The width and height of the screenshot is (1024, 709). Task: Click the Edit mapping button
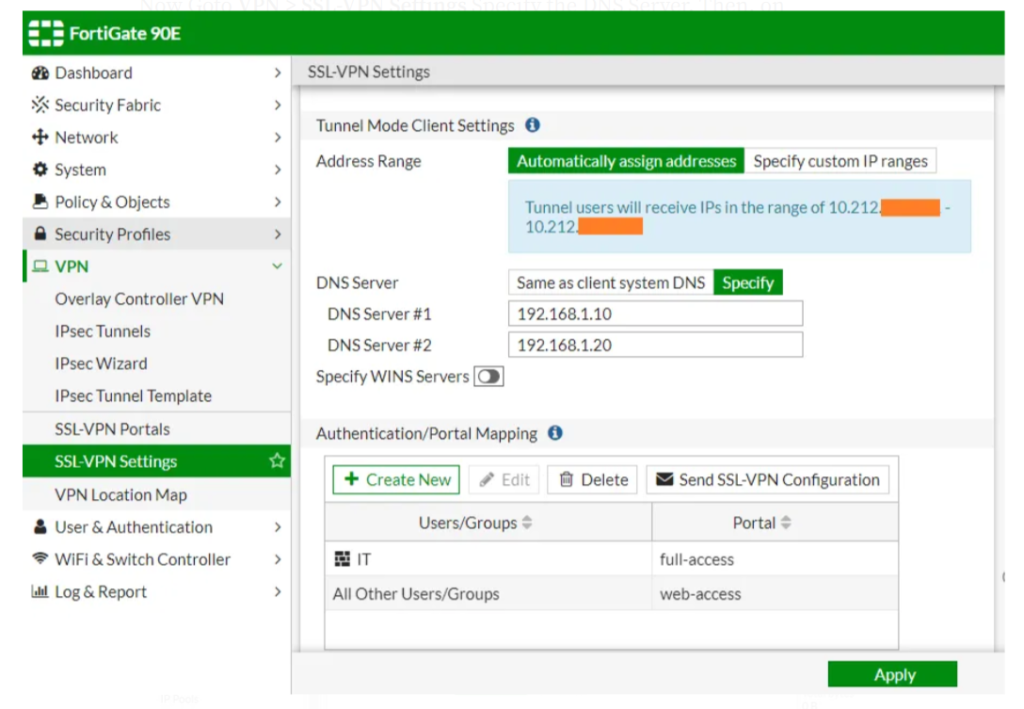point(504,479)
